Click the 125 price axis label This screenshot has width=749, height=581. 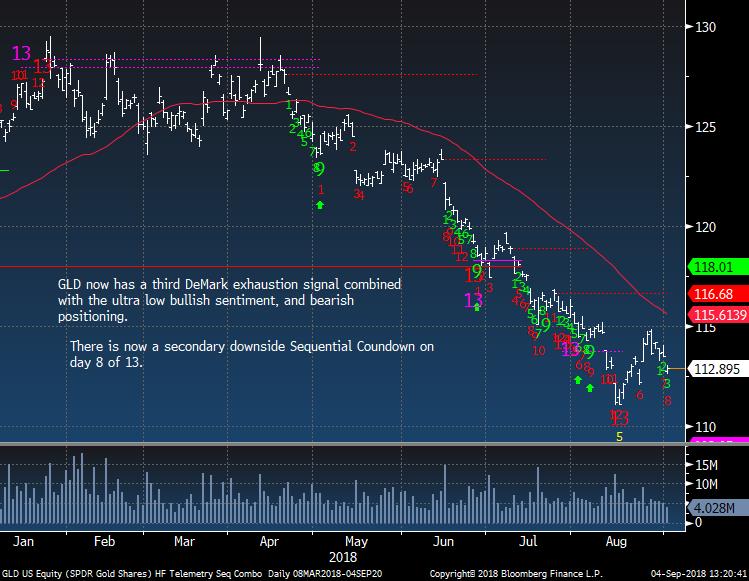(x=705, y=127)
